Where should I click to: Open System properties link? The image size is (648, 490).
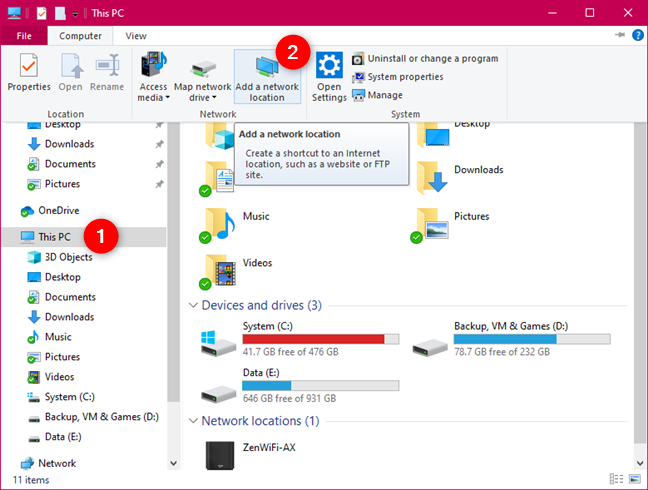coord(398,77)
